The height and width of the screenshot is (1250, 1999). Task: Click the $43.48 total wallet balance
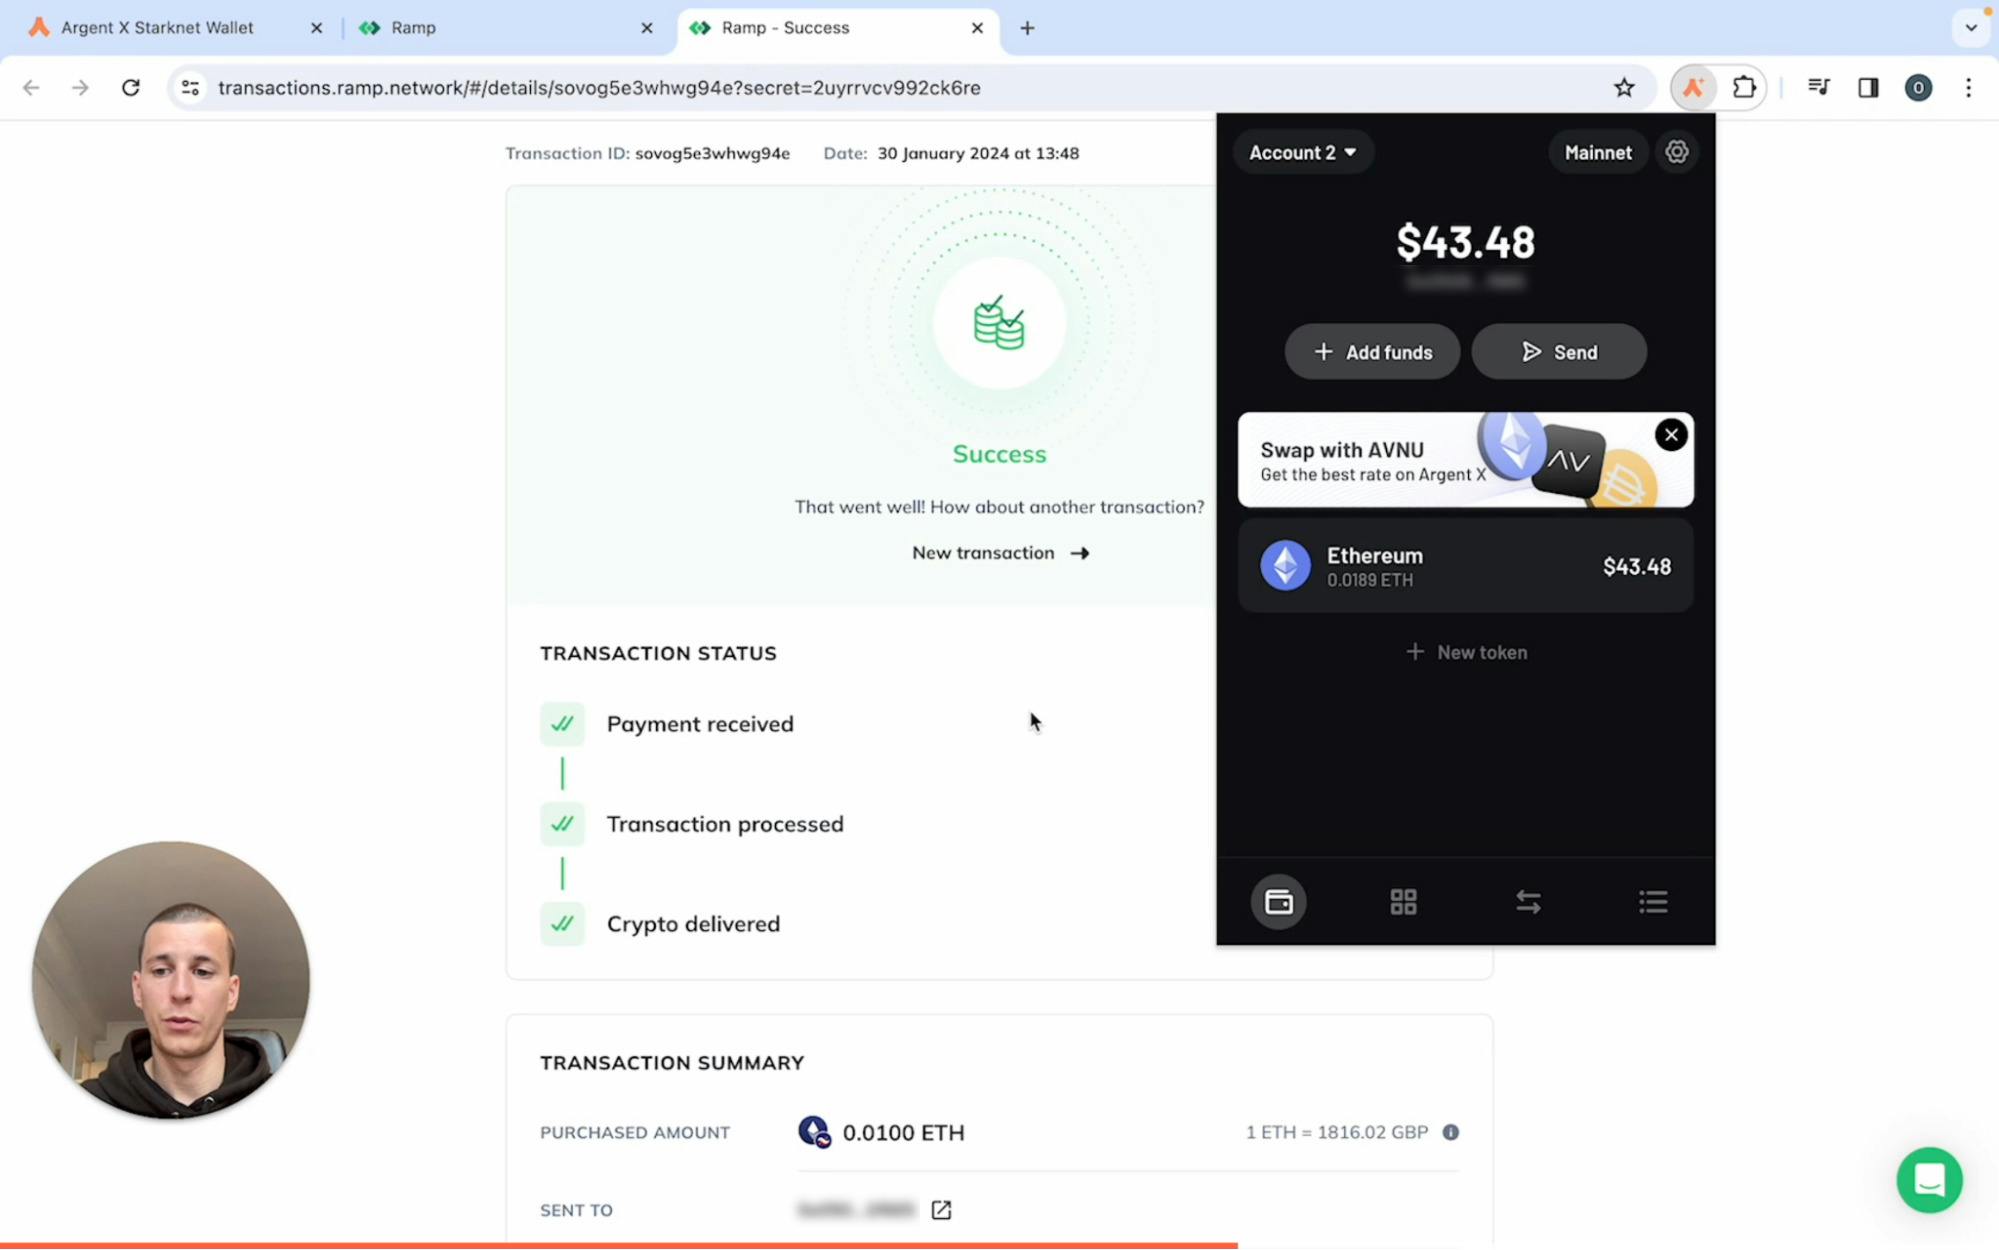pyautogui.click(x=1465, y=242)
